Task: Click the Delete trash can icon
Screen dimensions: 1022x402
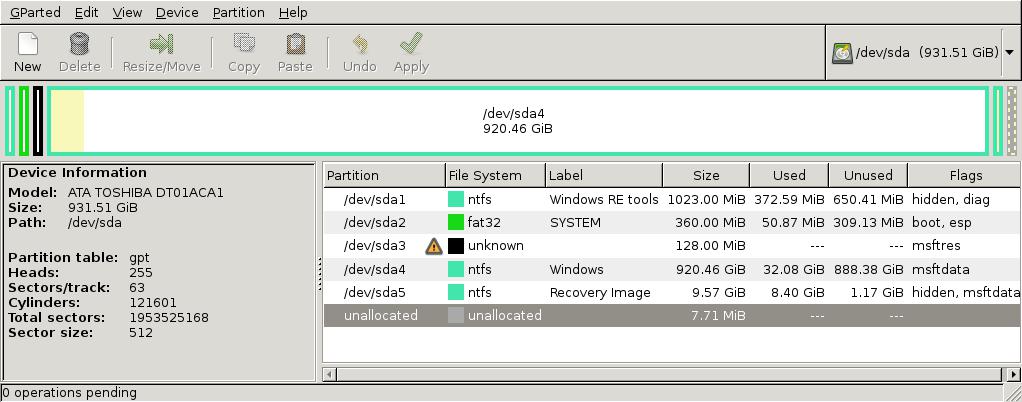Action: [79, 44]
